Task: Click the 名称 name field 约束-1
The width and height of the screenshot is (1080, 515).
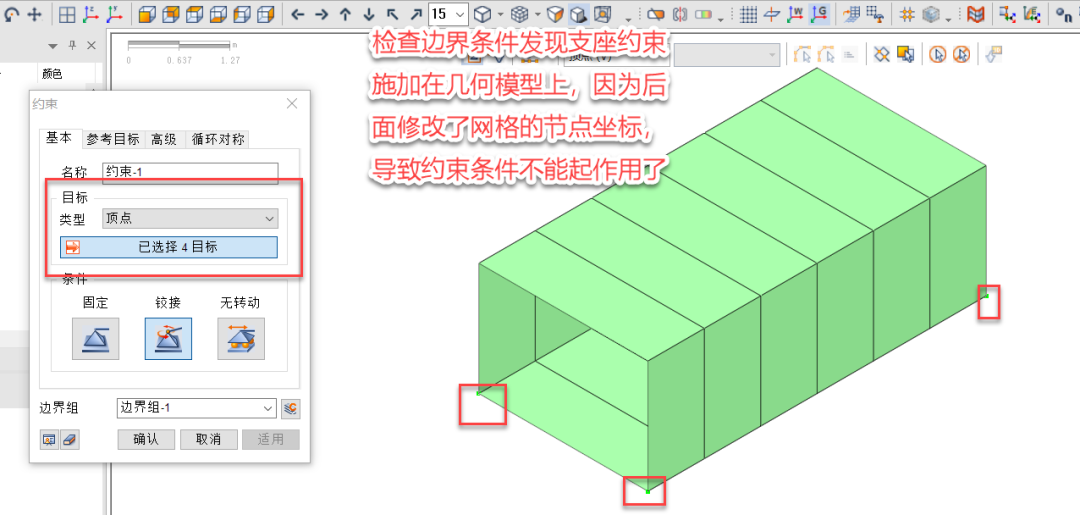Action: (183, 173)
